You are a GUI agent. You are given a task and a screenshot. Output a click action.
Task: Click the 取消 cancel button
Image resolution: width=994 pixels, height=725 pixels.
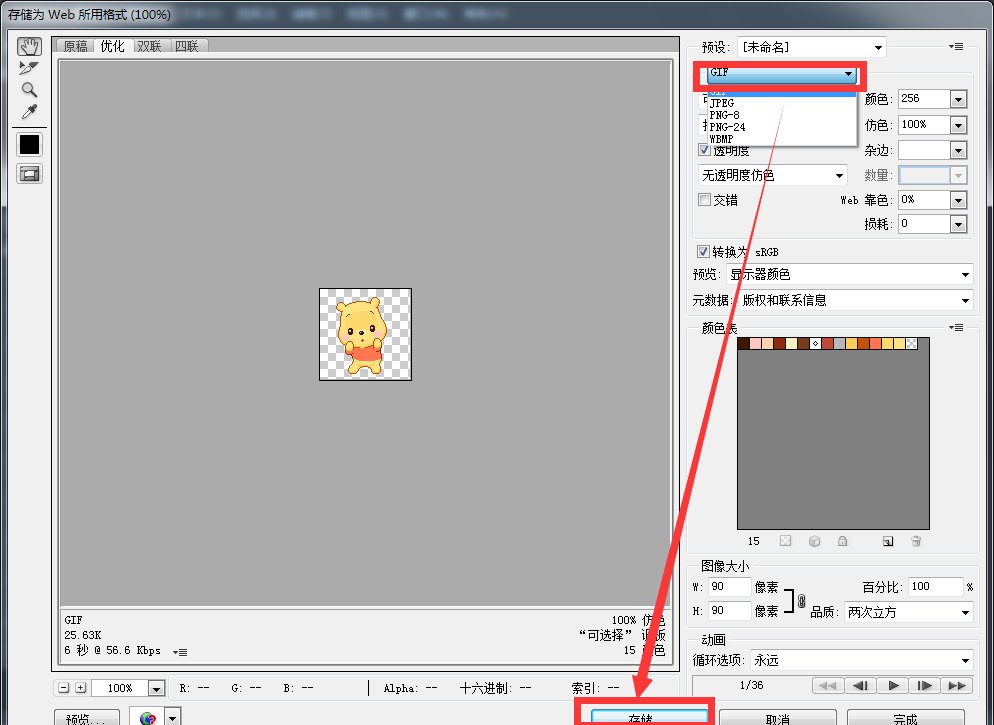point(778,718)
